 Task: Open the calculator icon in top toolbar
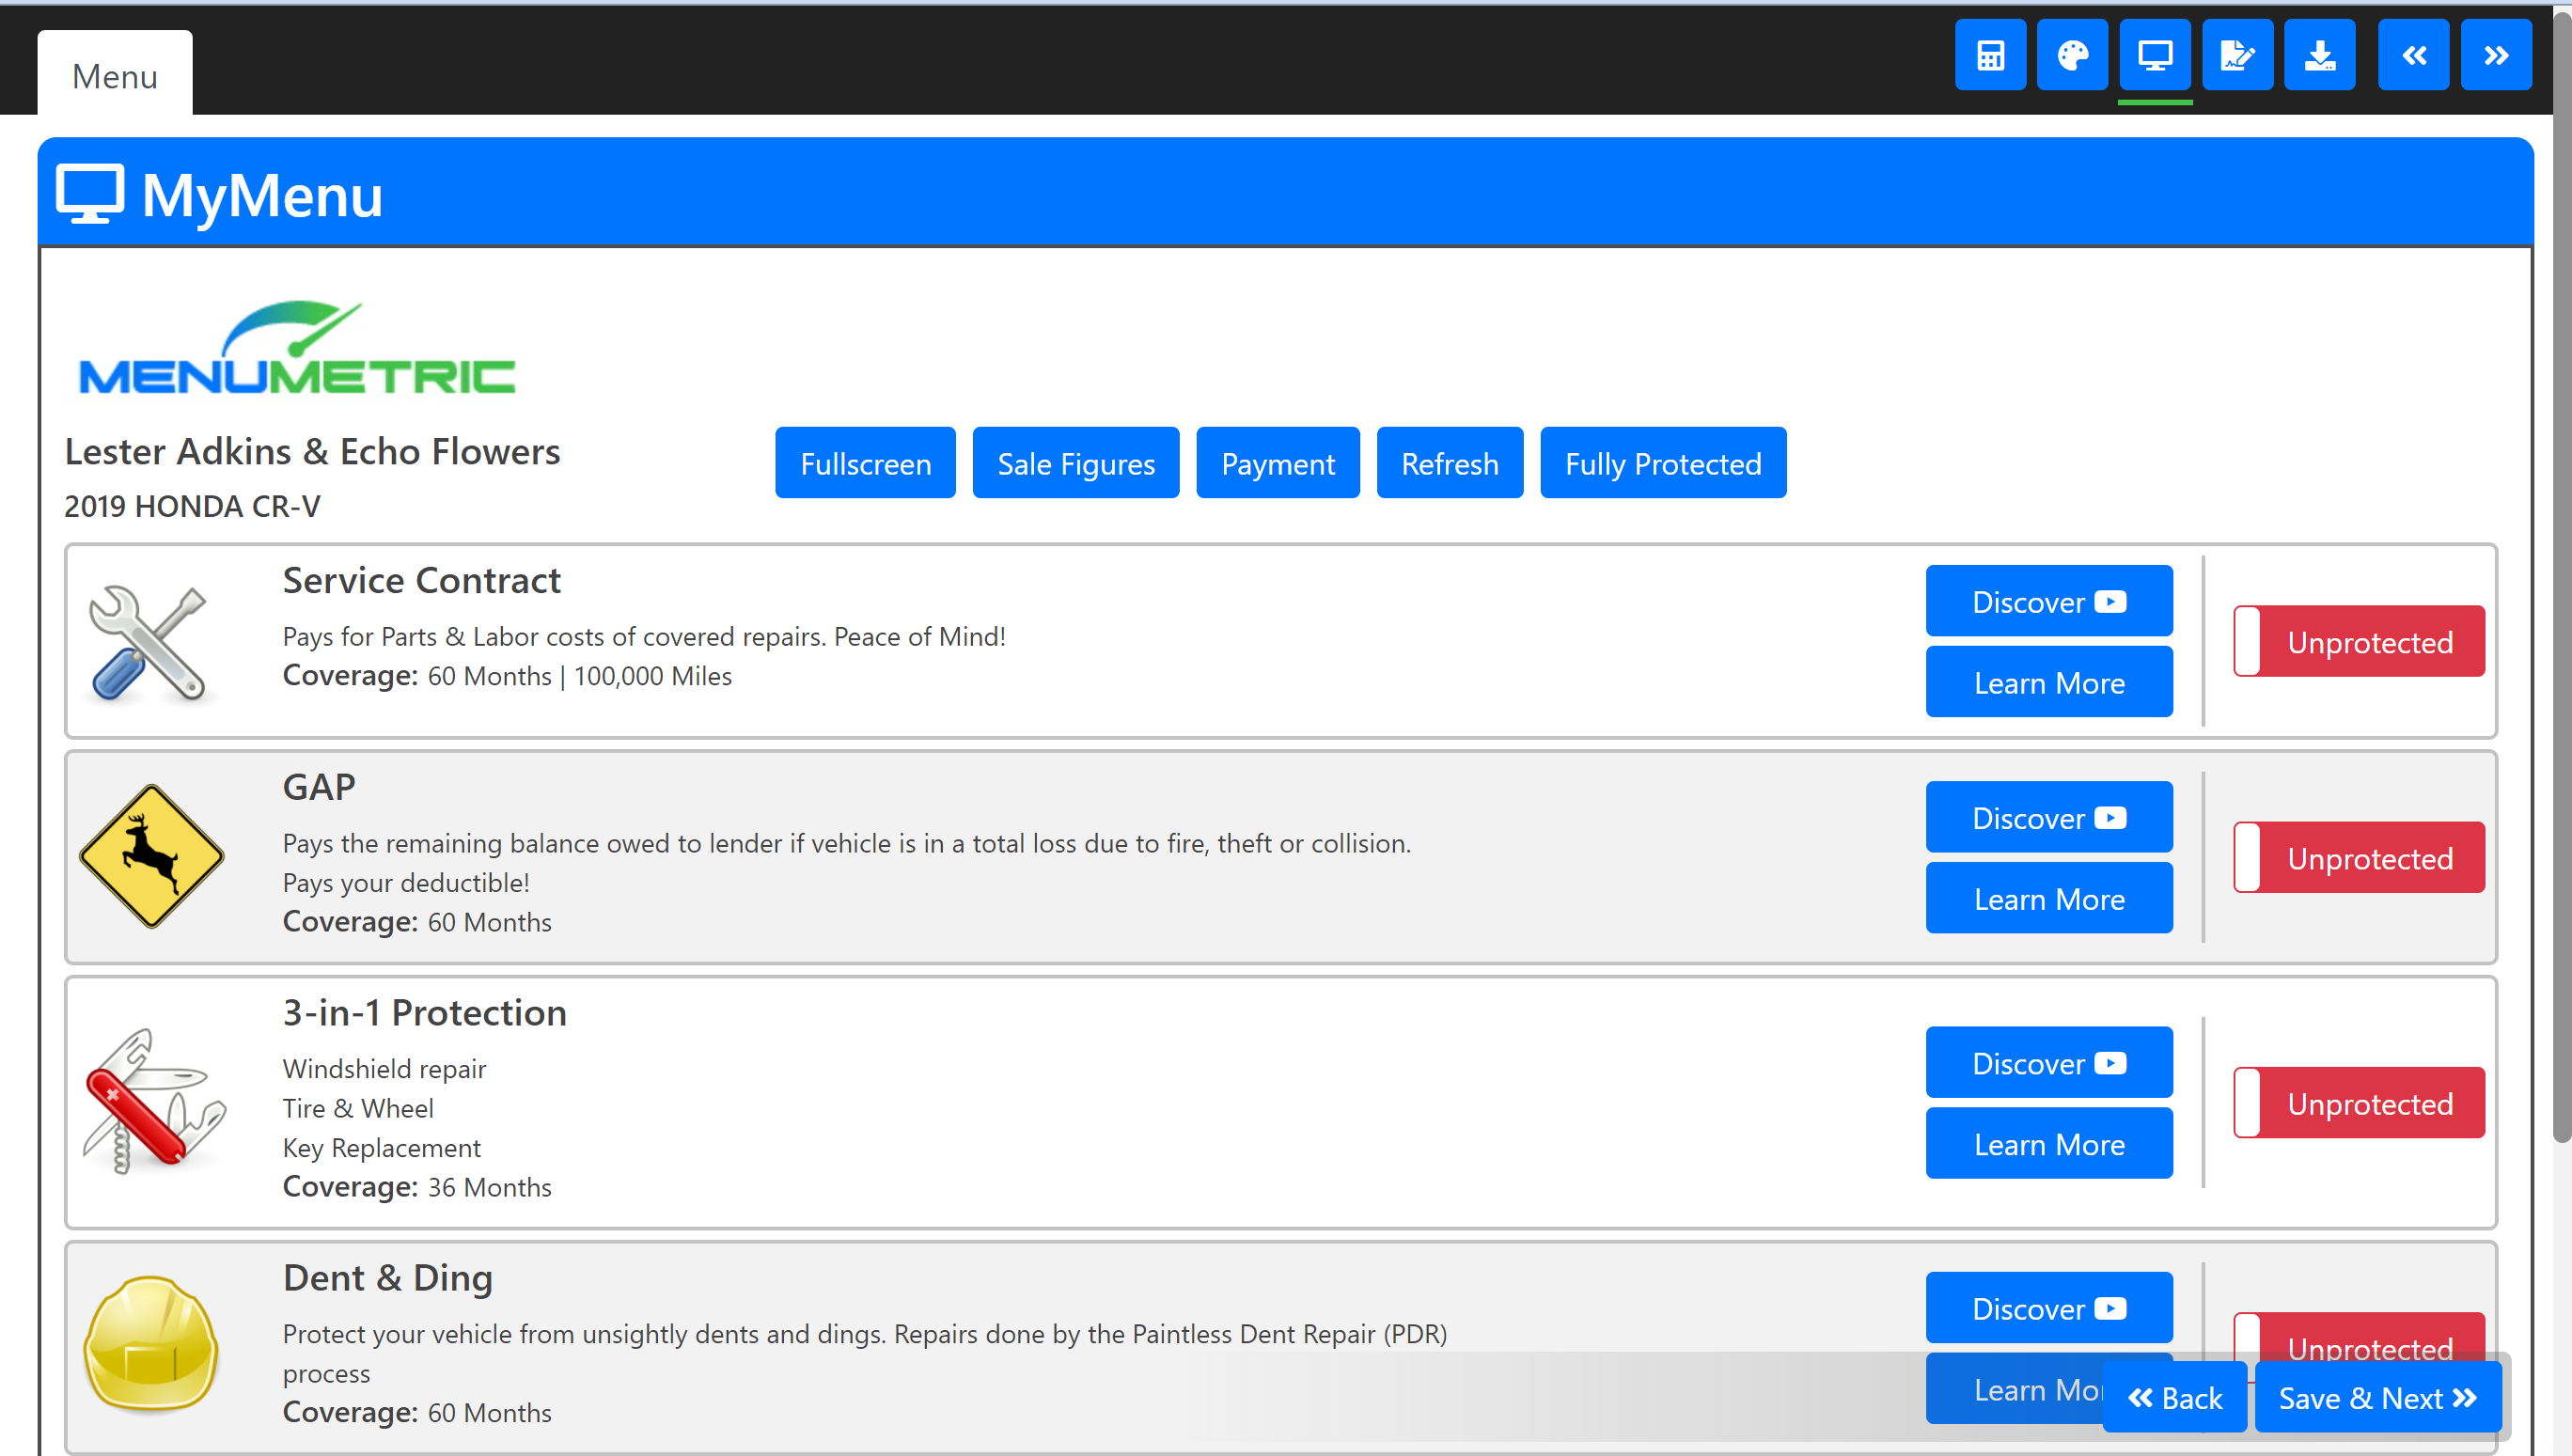tap(1990, 55)
